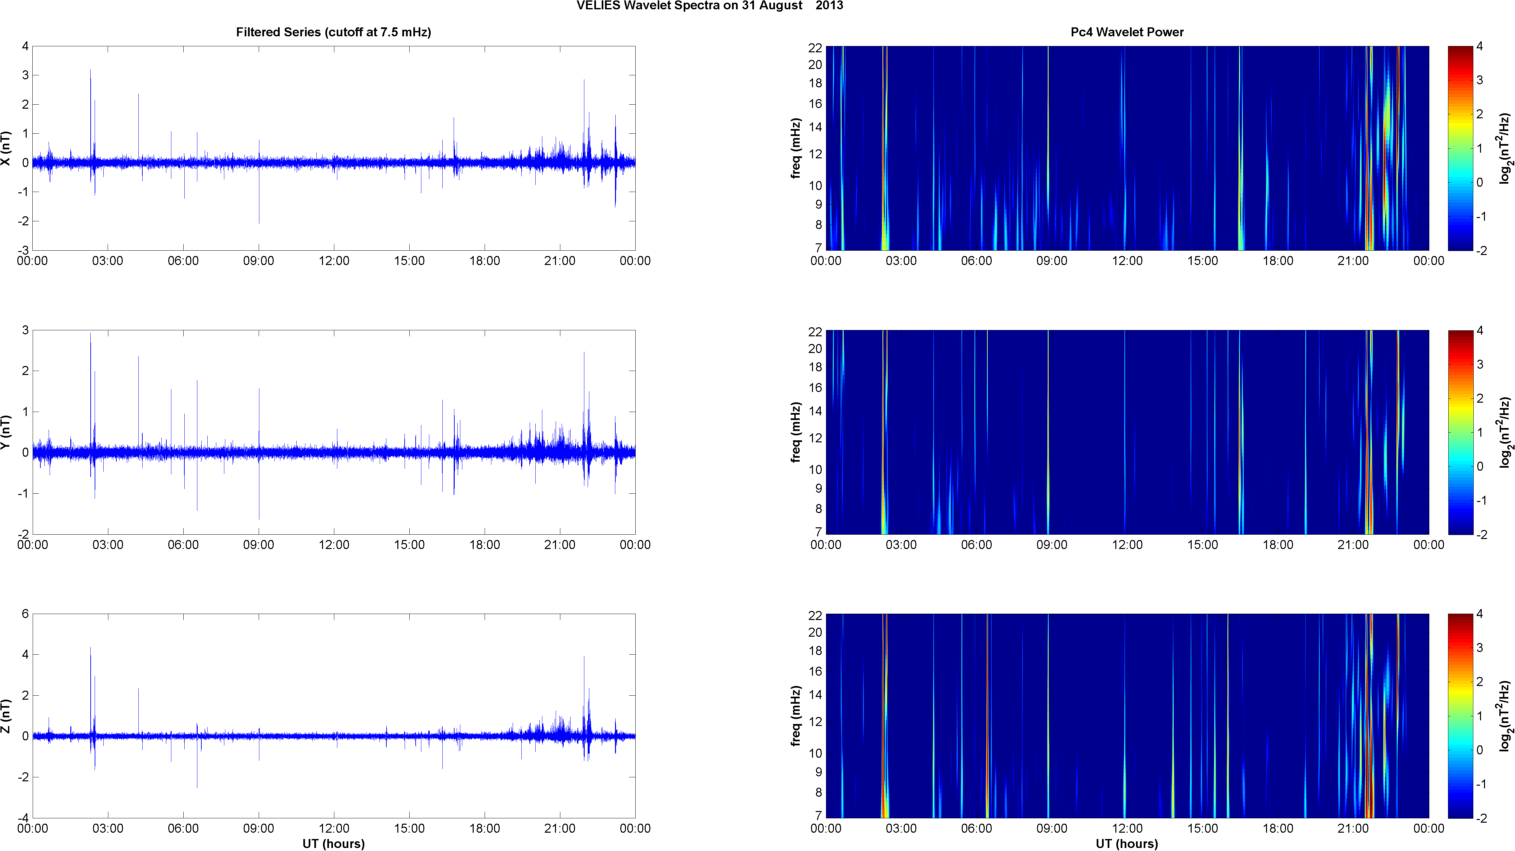1515x851 pixels.
Task: Click the 12:00 tick under X time series
Action: (334, 261)
